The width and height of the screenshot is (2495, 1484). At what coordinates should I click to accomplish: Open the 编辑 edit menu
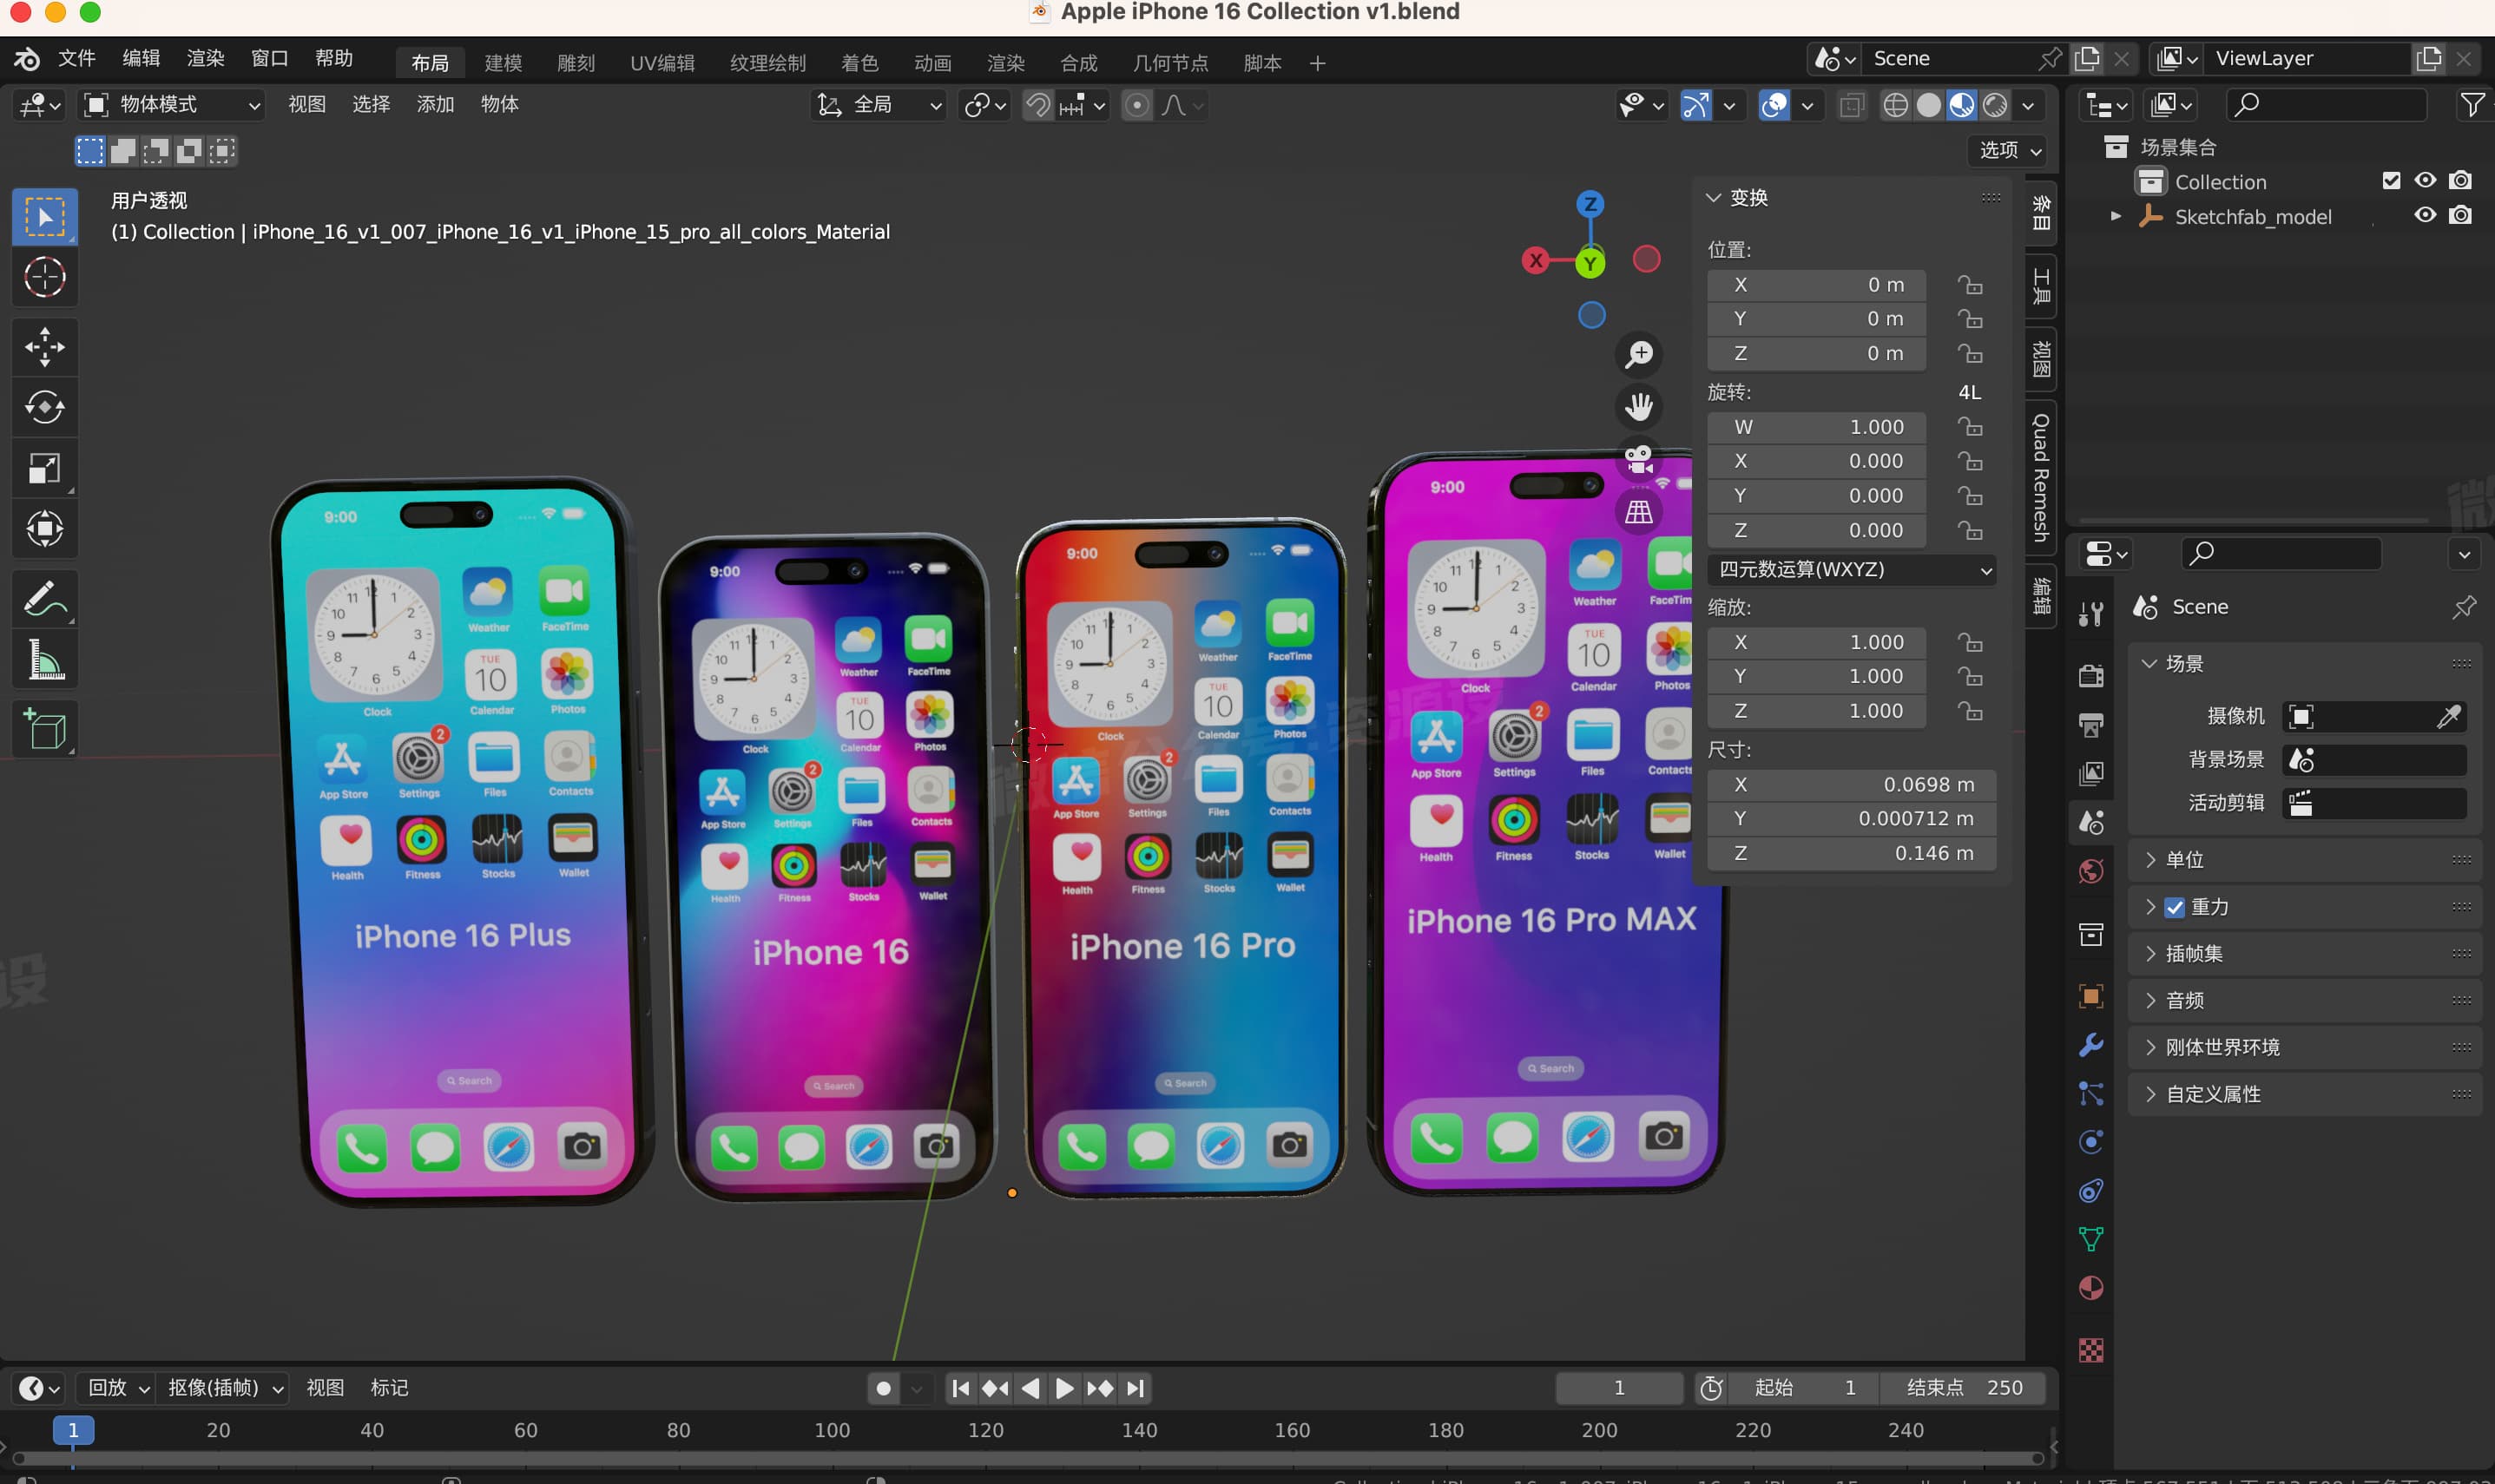pos(141,59)
